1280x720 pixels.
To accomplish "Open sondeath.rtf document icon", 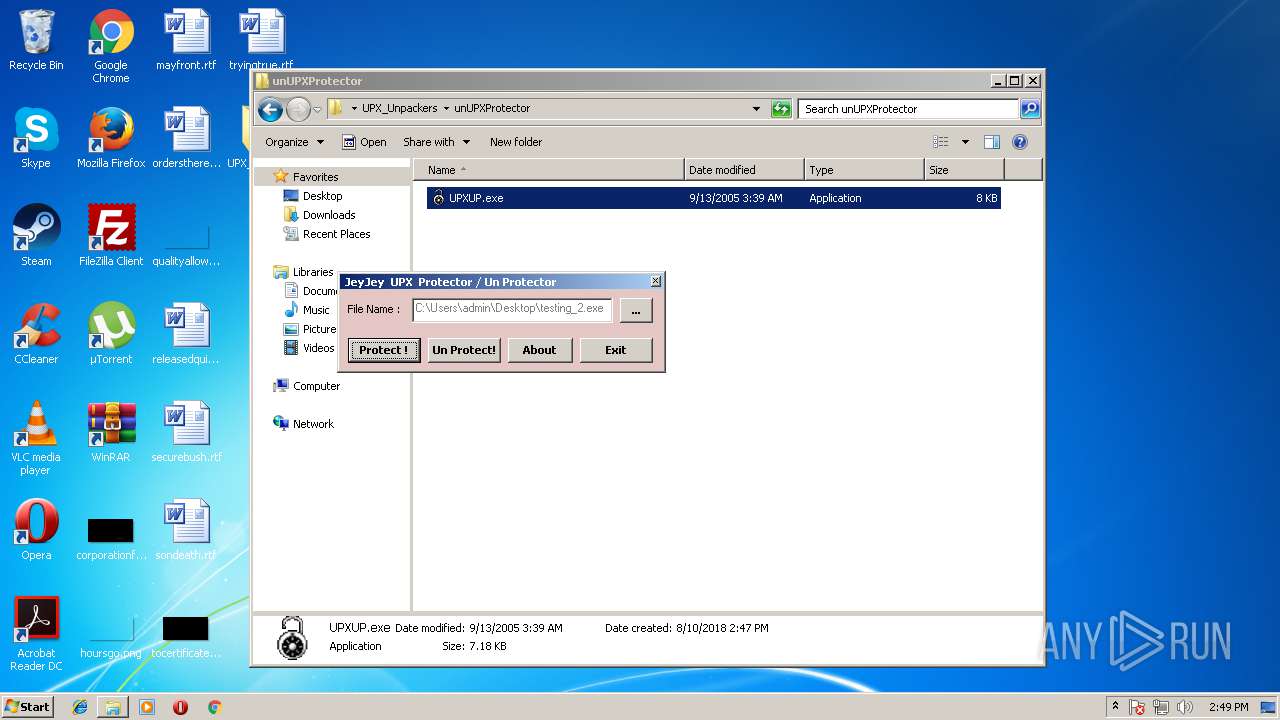I will click(x=186, y=531).
